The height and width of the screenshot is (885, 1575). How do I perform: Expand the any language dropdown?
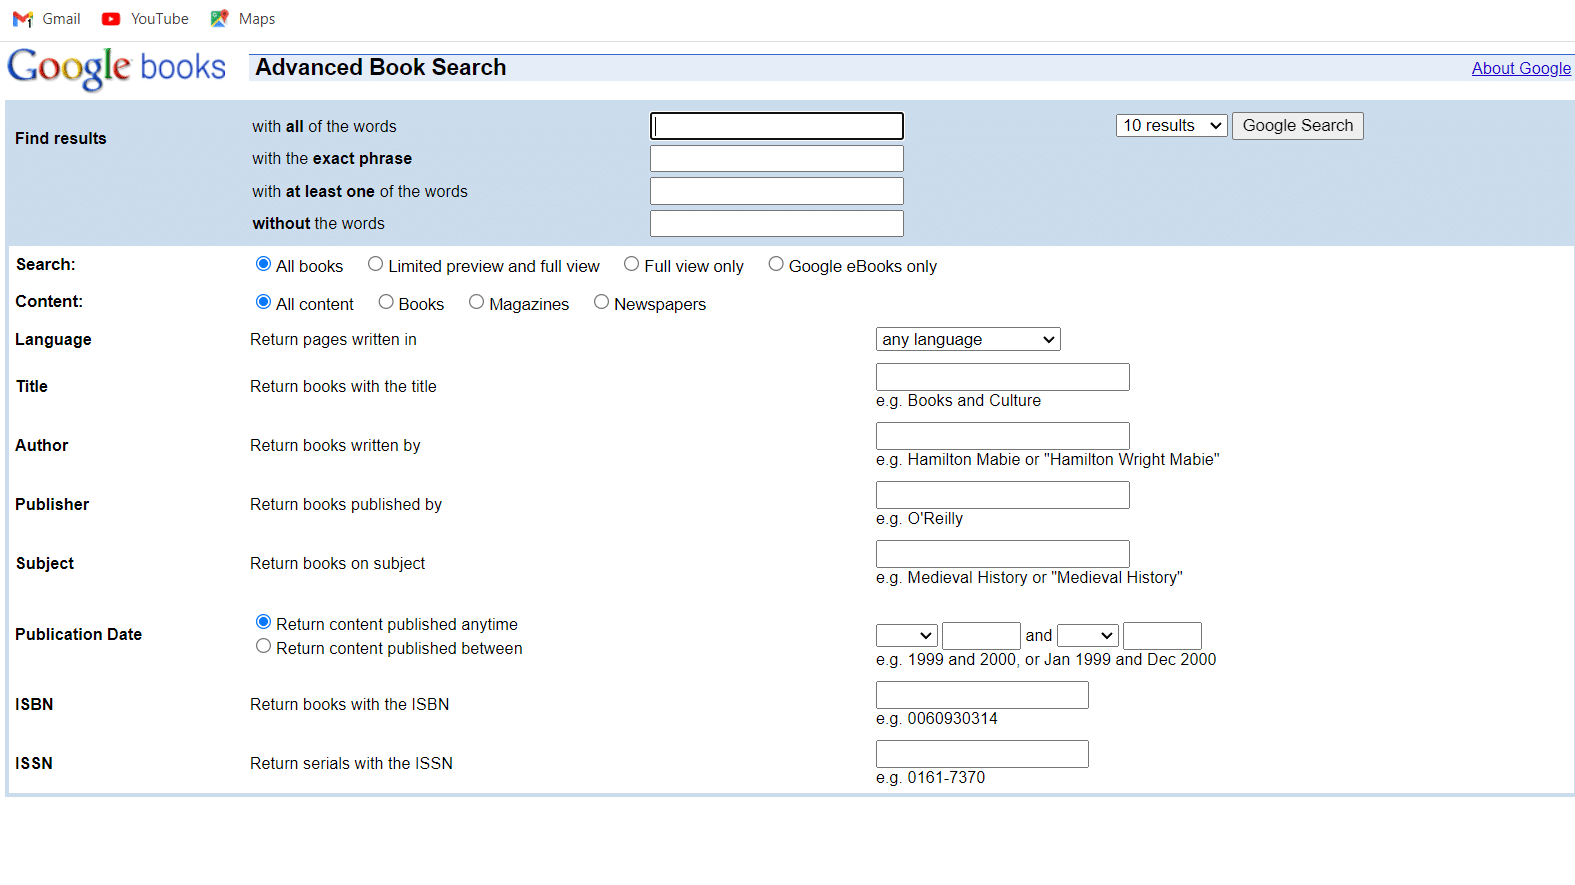pos(967,340)
